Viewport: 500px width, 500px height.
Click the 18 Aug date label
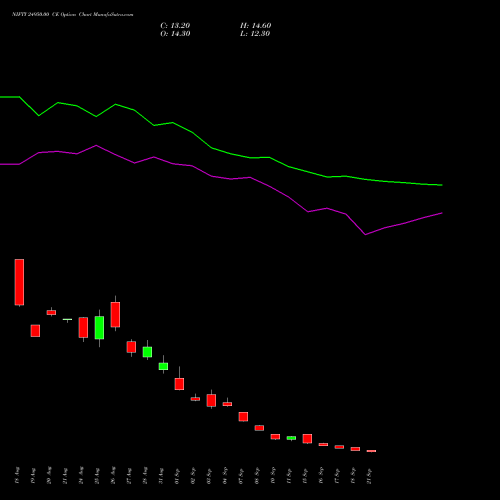[17, 475]
